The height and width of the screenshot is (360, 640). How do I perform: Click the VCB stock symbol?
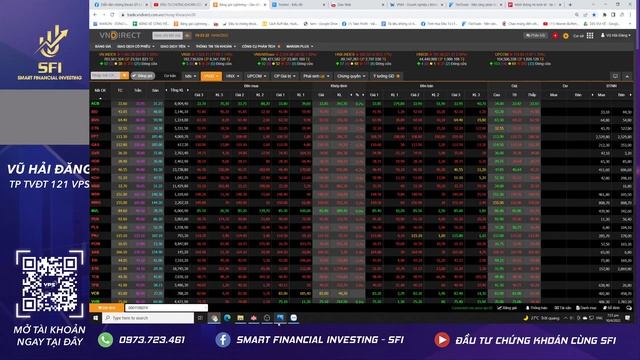(95, 293)
